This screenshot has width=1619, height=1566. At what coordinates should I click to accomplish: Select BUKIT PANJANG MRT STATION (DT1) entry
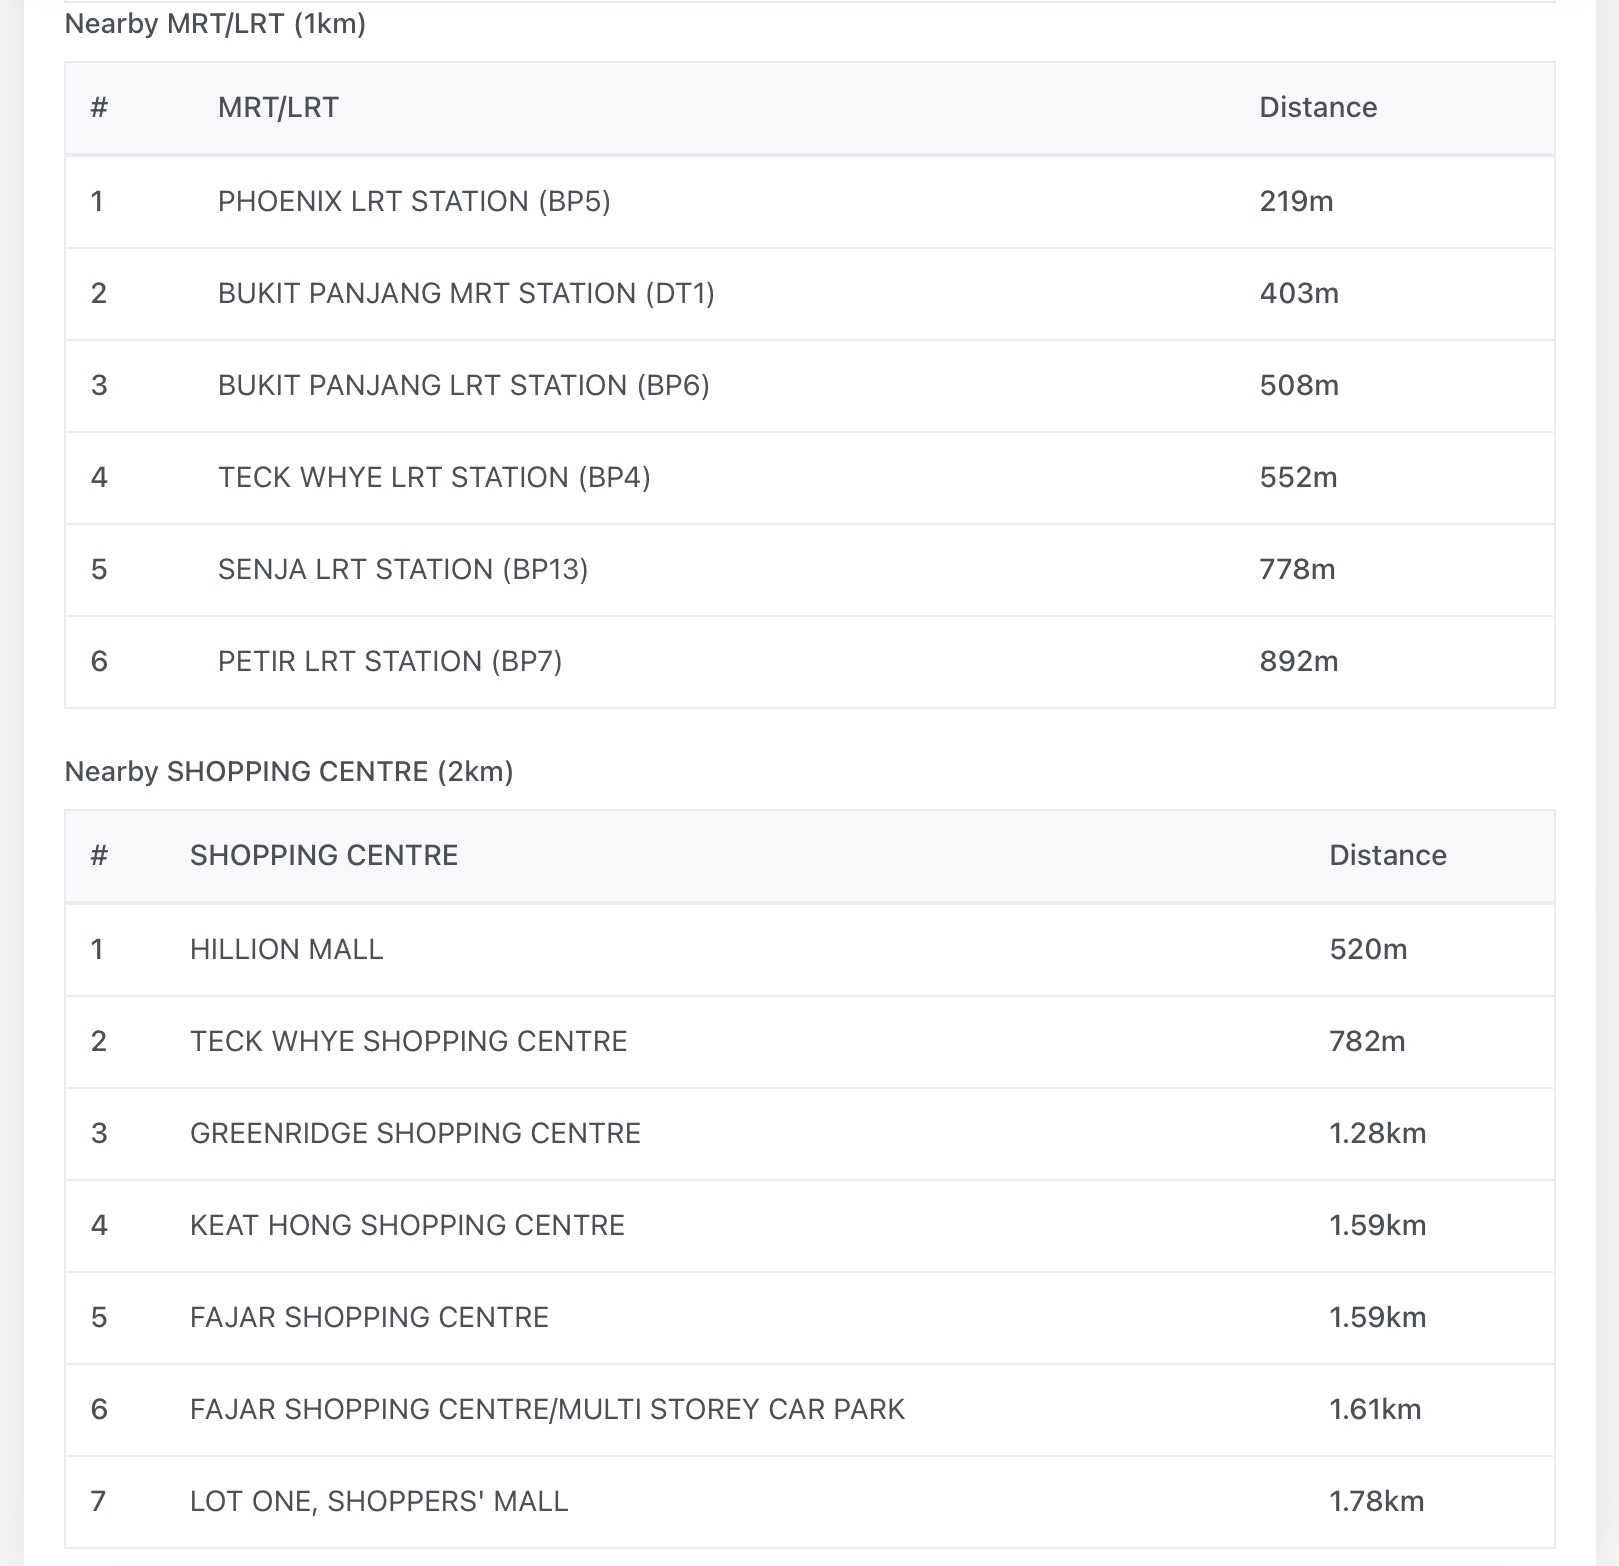466,293
